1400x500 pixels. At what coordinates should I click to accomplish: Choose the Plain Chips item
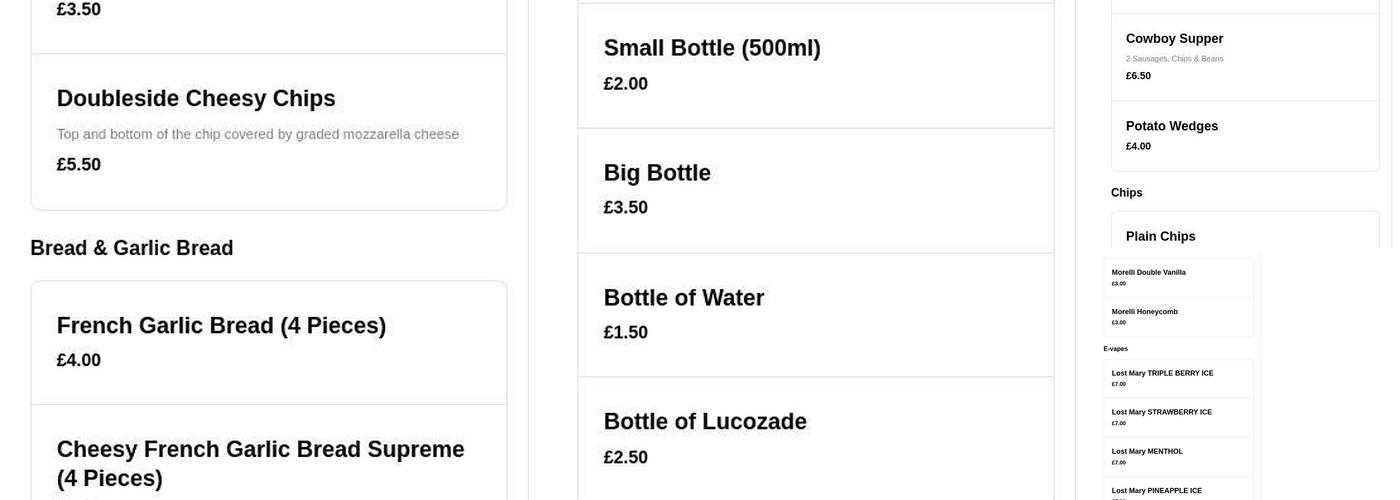tap(1244, 236)
